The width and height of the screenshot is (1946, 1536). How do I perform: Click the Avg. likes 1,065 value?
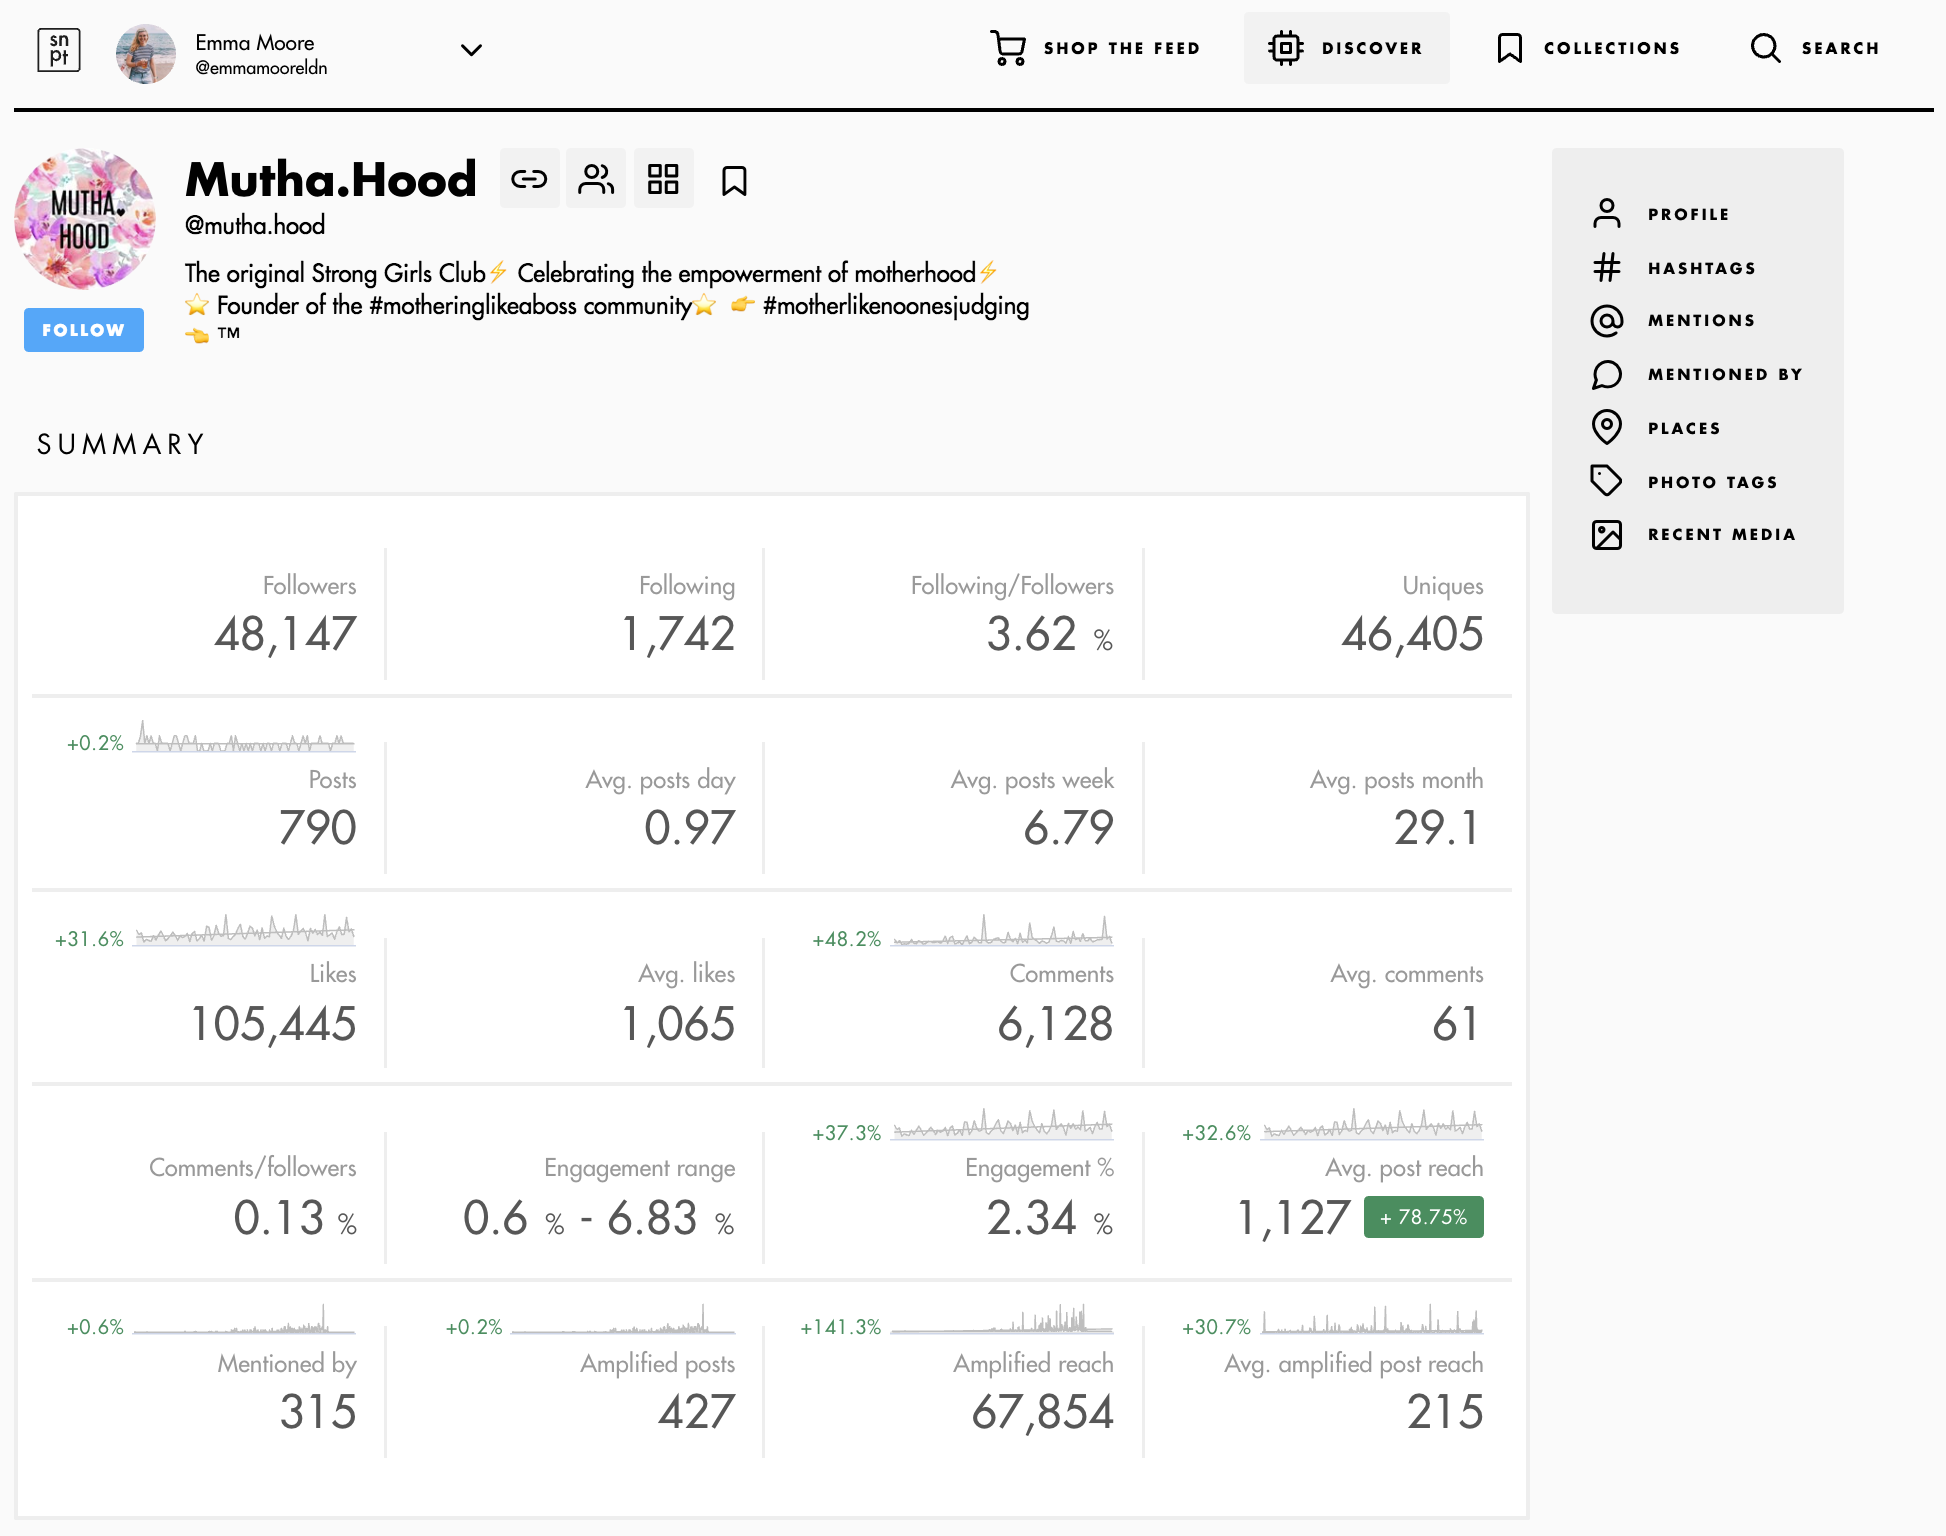click(678, 1024)
